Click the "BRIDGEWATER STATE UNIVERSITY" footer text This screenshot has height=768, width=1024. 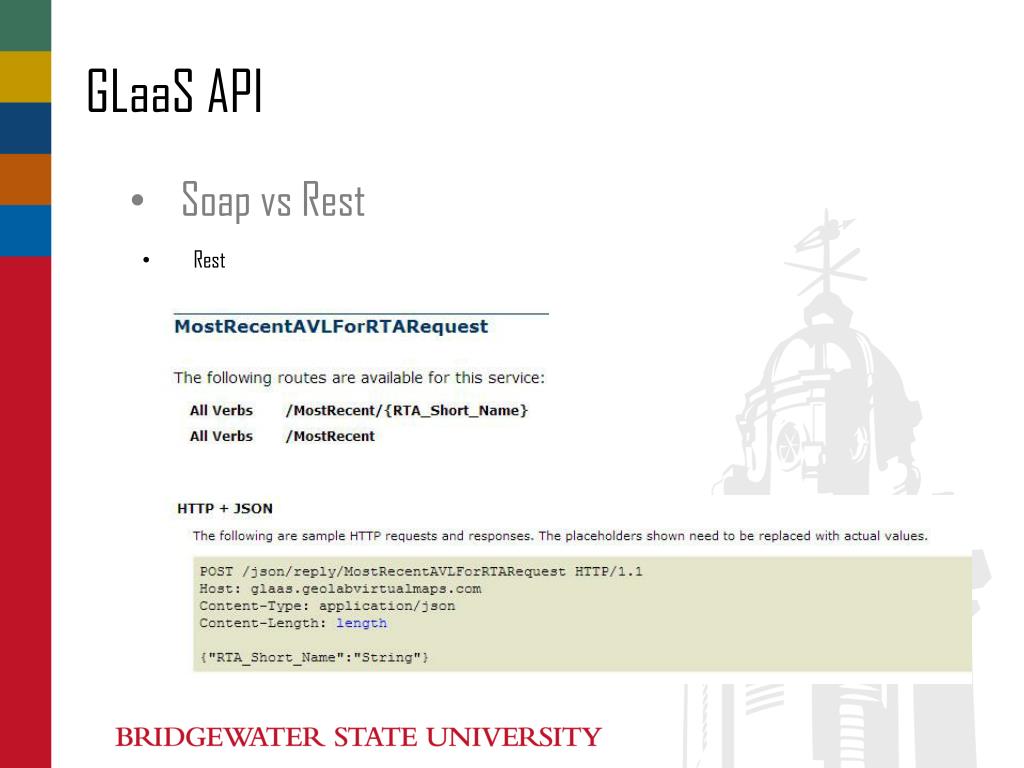tap(358, 737)
